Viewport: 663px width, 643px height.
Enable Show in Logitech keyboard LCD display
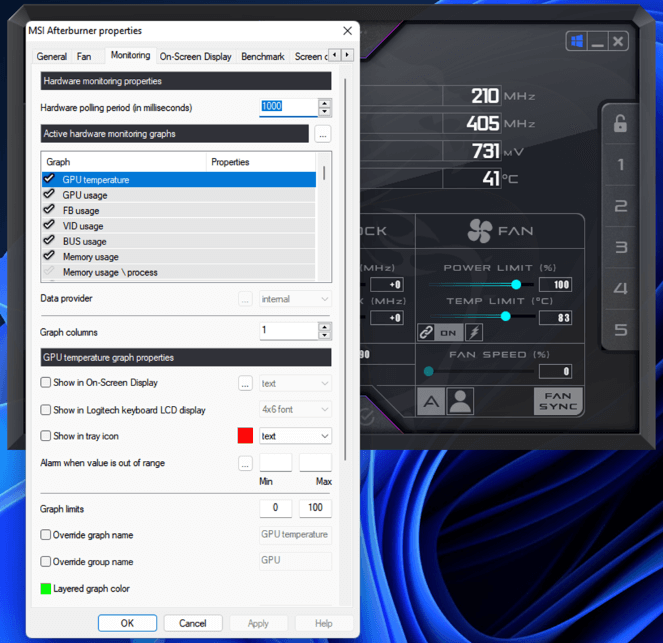(x=46, y=410)
